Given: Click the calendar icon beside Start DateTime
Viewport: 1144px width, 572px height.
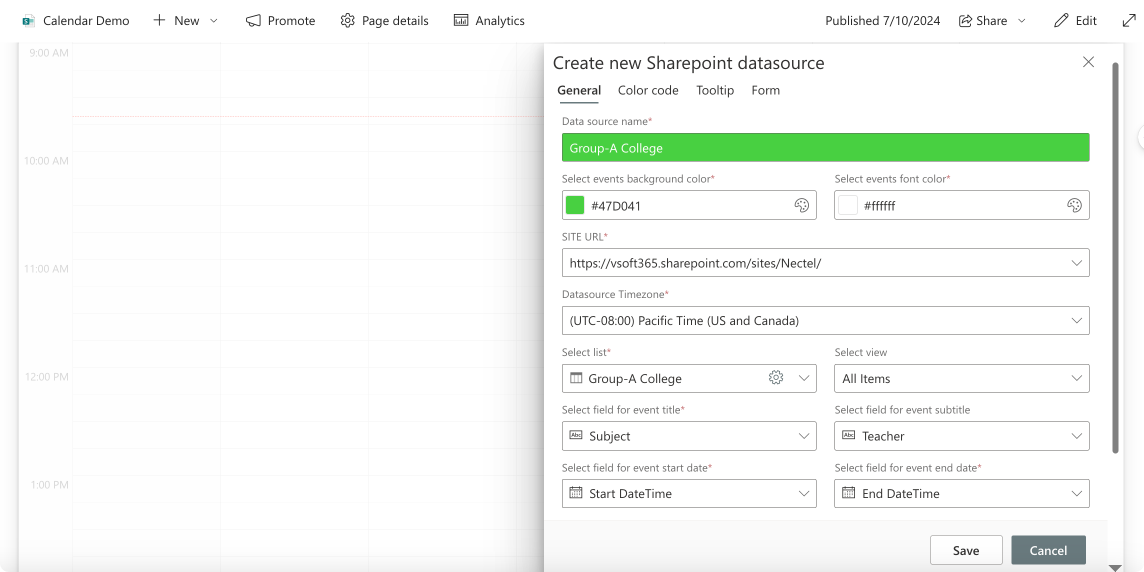Looking at the screenshot, I should pos(576,492).
